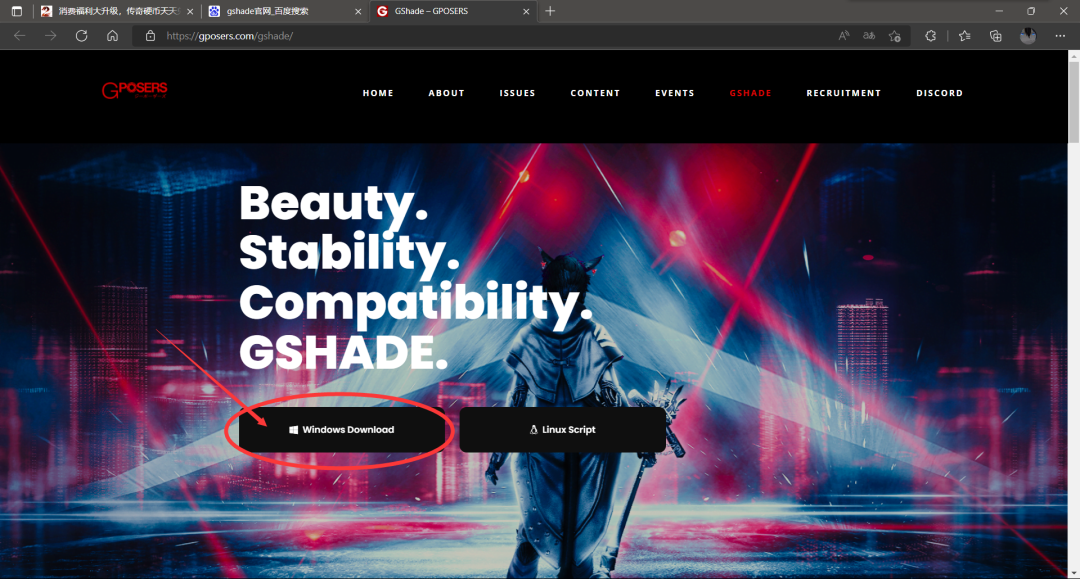Open the EVENTS page

(674, 93)
